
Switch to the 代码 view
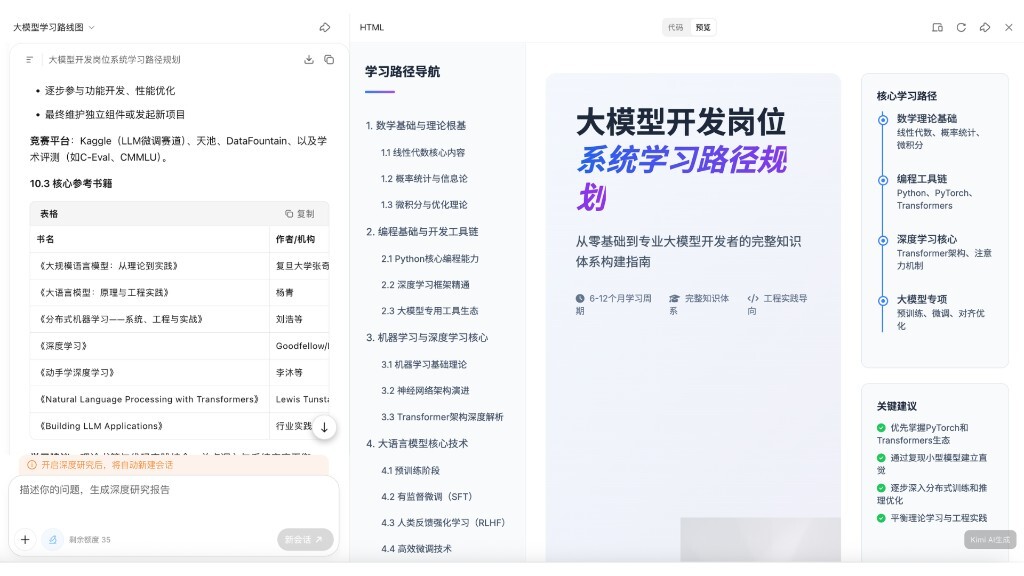click(676, 28)
